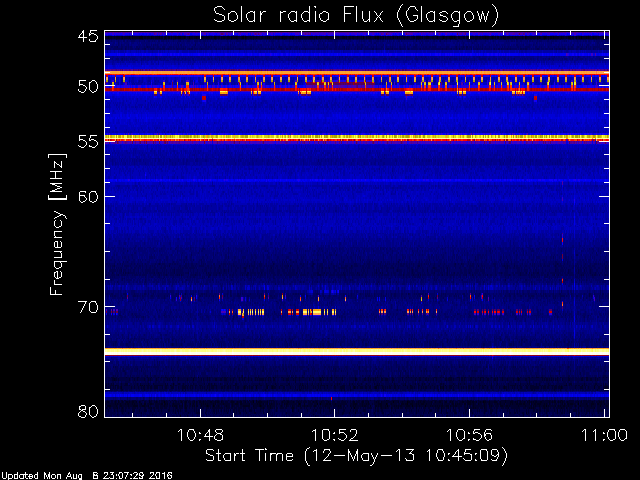Click the 'Start Time (12-May-13 10:45:09)' label
This screenshot has width=640, height=480.
click(x=356, y=456)
